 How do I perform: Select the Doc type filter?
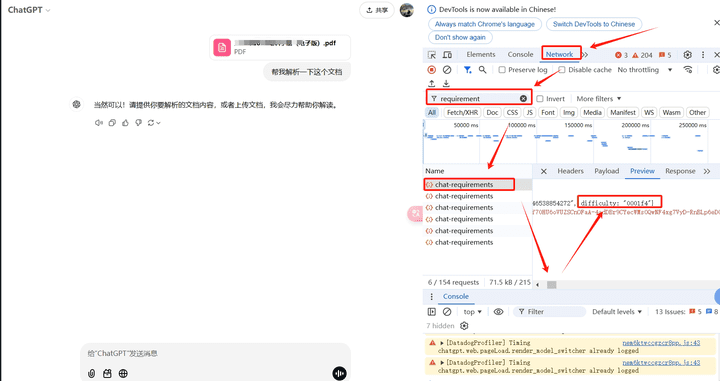point(492,112)
